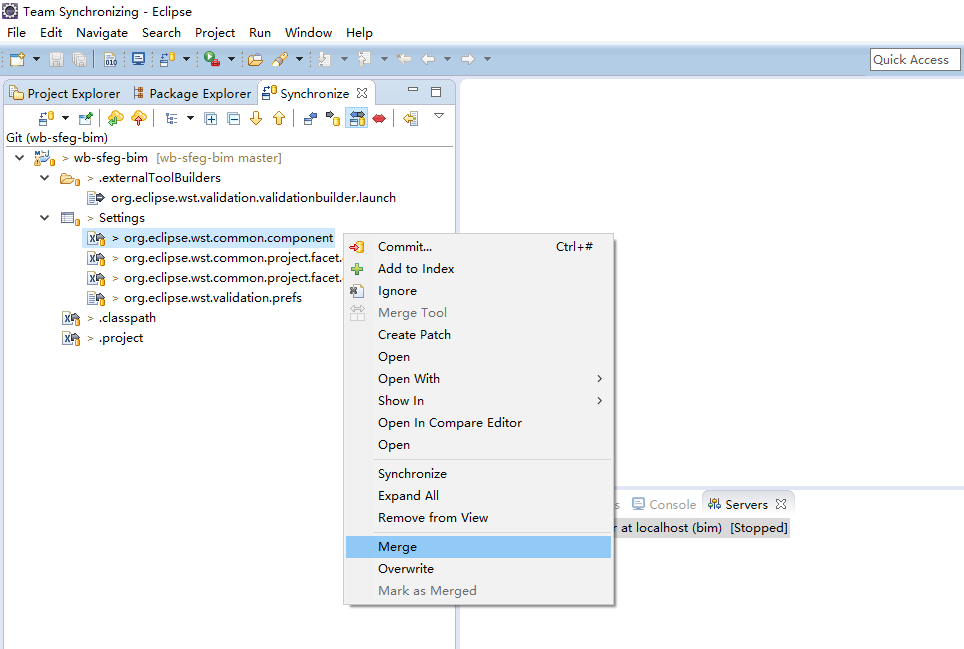Click the Pull cloud icon with green arrow
The image size is (964, 649).
(x=116, y=118)
